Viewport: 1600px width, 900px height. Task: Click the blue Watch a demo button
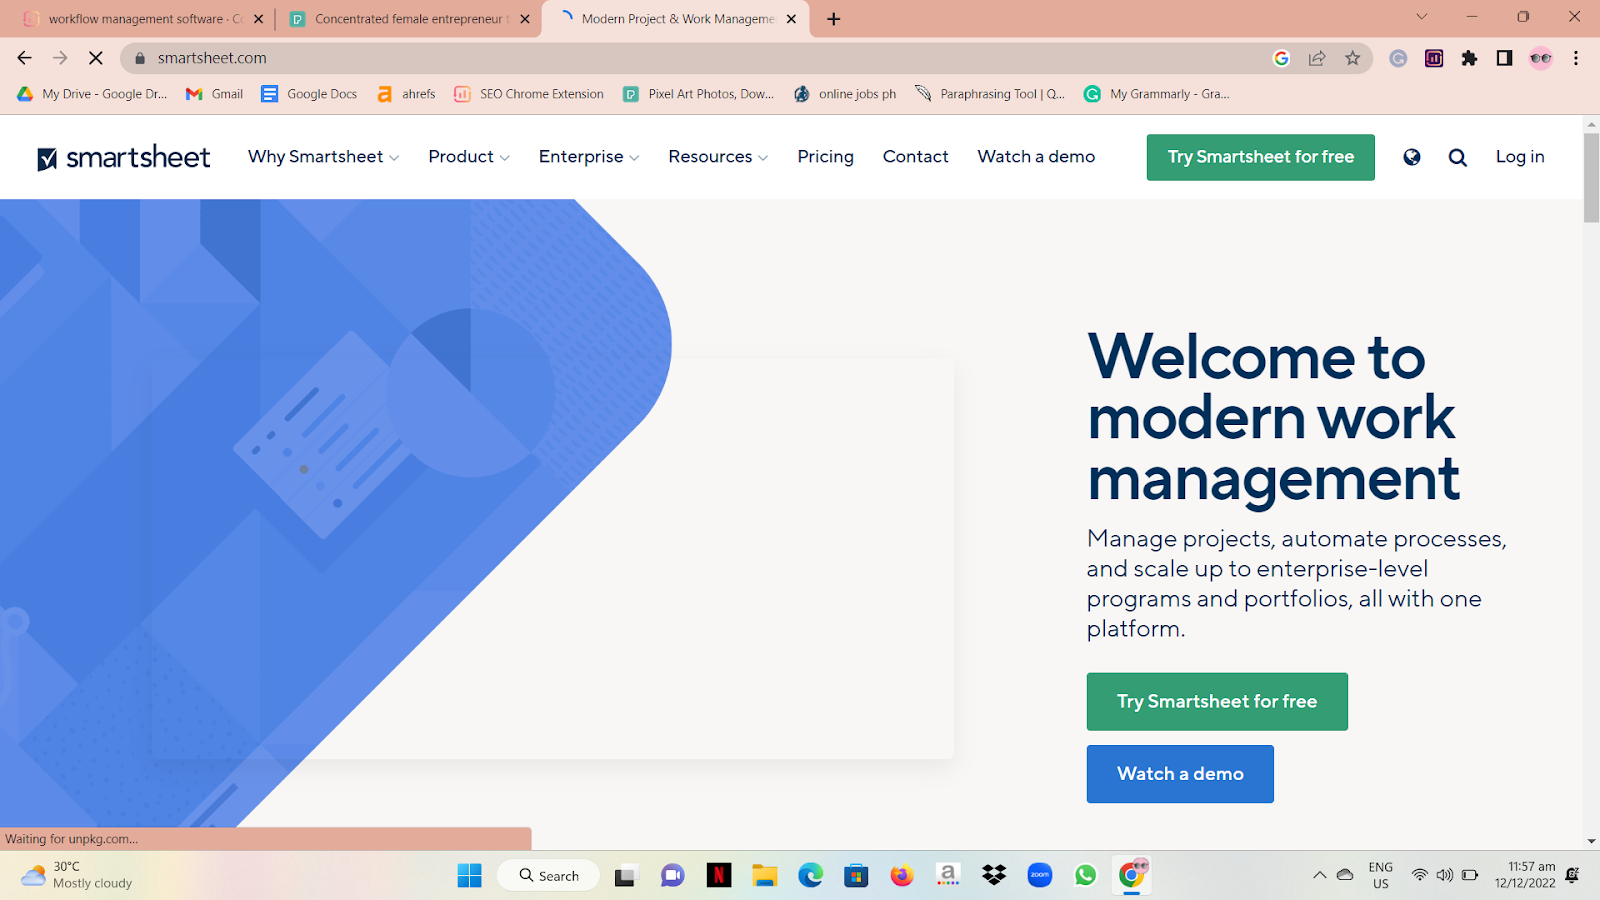pos(1180,774)
